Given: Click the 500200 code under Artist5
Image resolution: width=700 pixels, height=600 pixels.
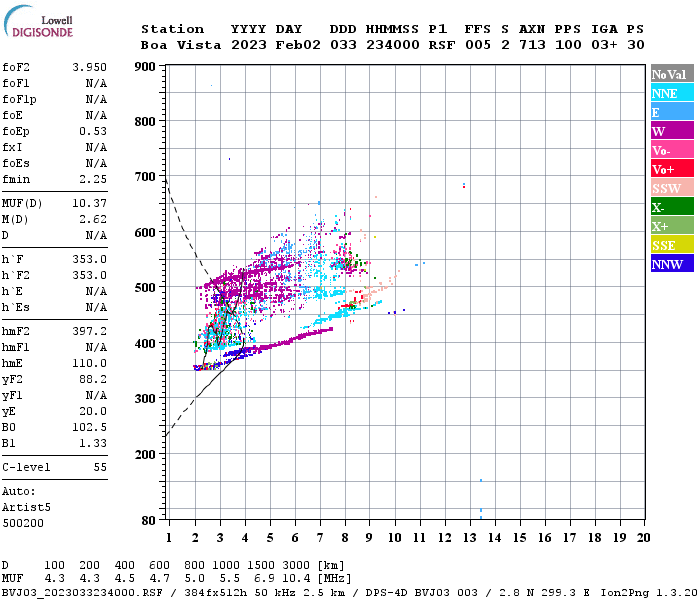Looking at the screenshot, I should coord(23,523).
